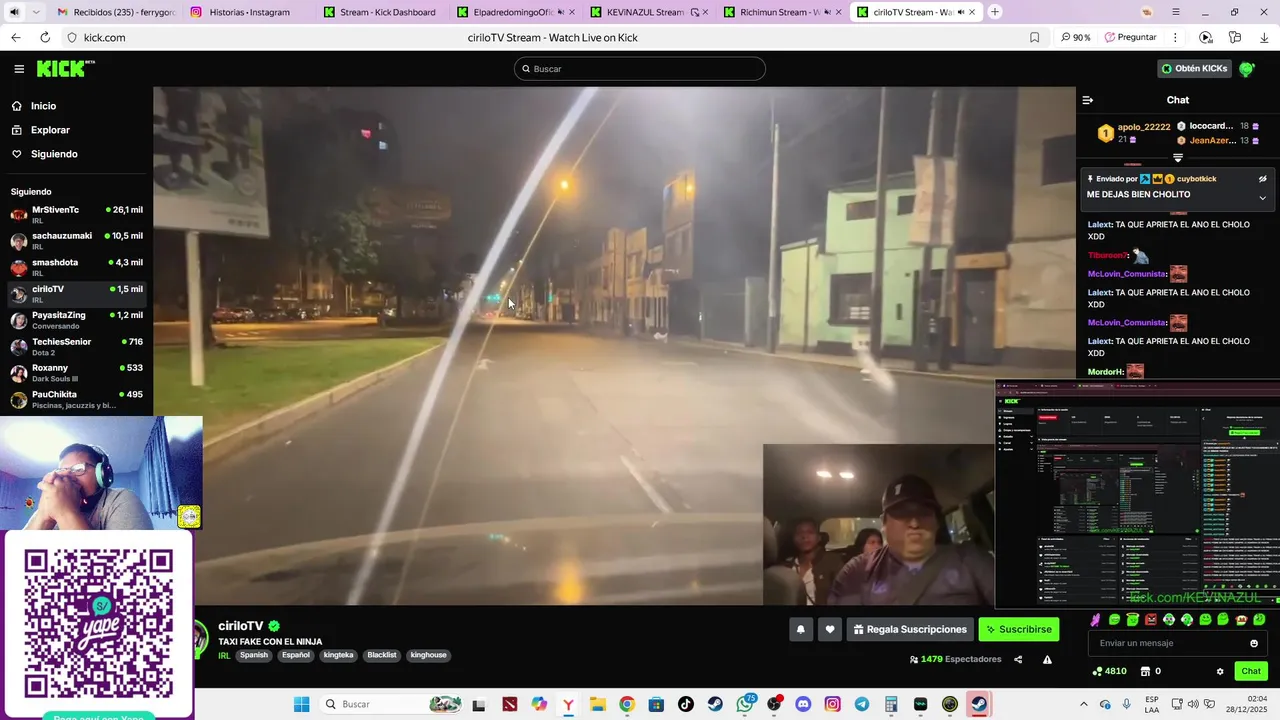Click the Enviar un mensaje chat input

[x=1177, y=643]
